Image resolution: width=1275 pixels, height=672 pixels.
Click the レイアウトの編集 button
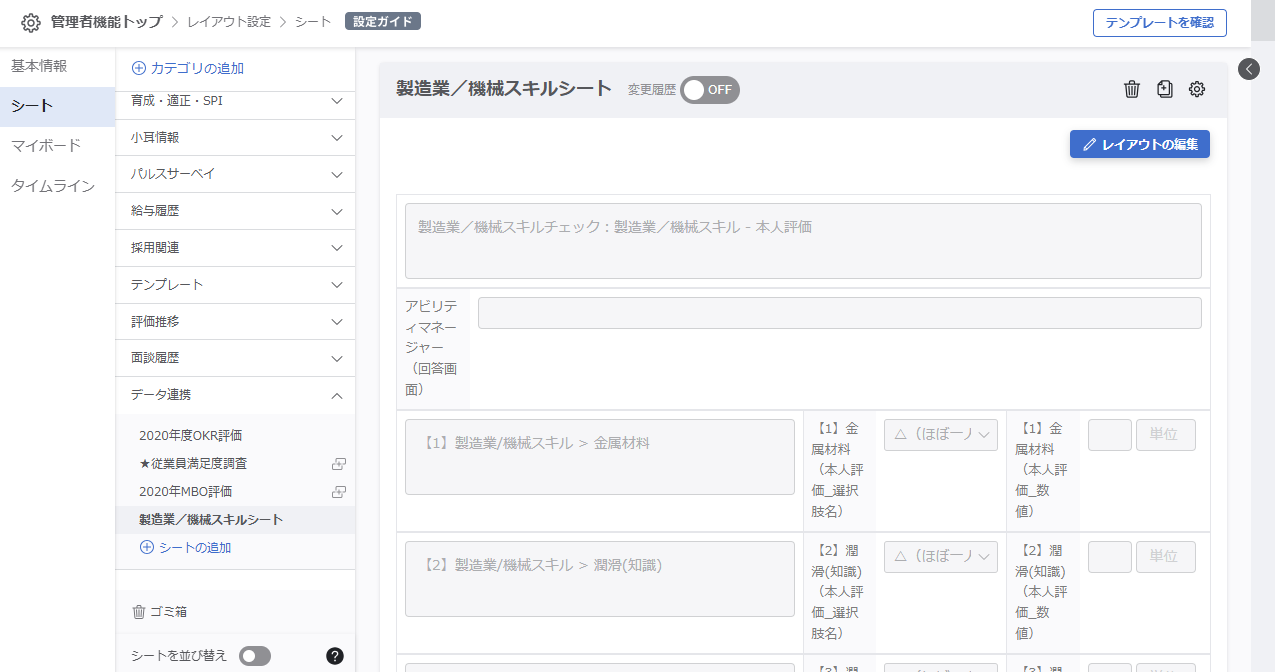1139,144
